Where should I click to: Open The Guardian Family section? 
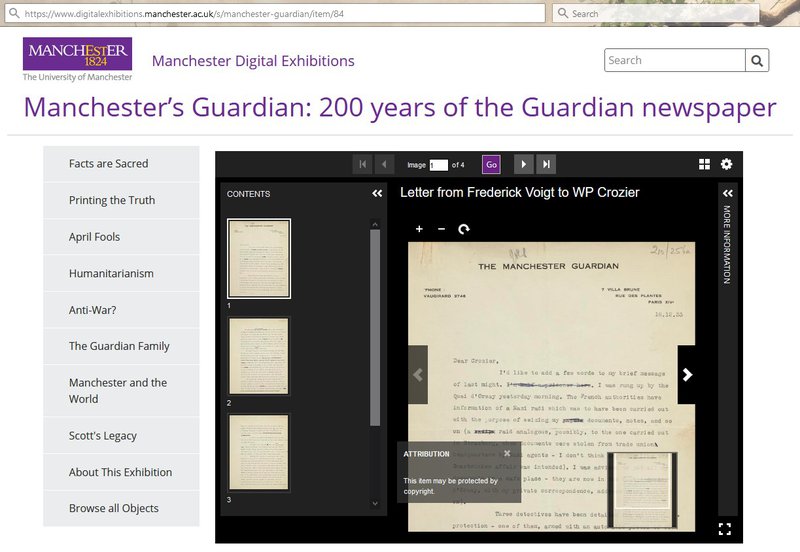[x=121, y=346]
